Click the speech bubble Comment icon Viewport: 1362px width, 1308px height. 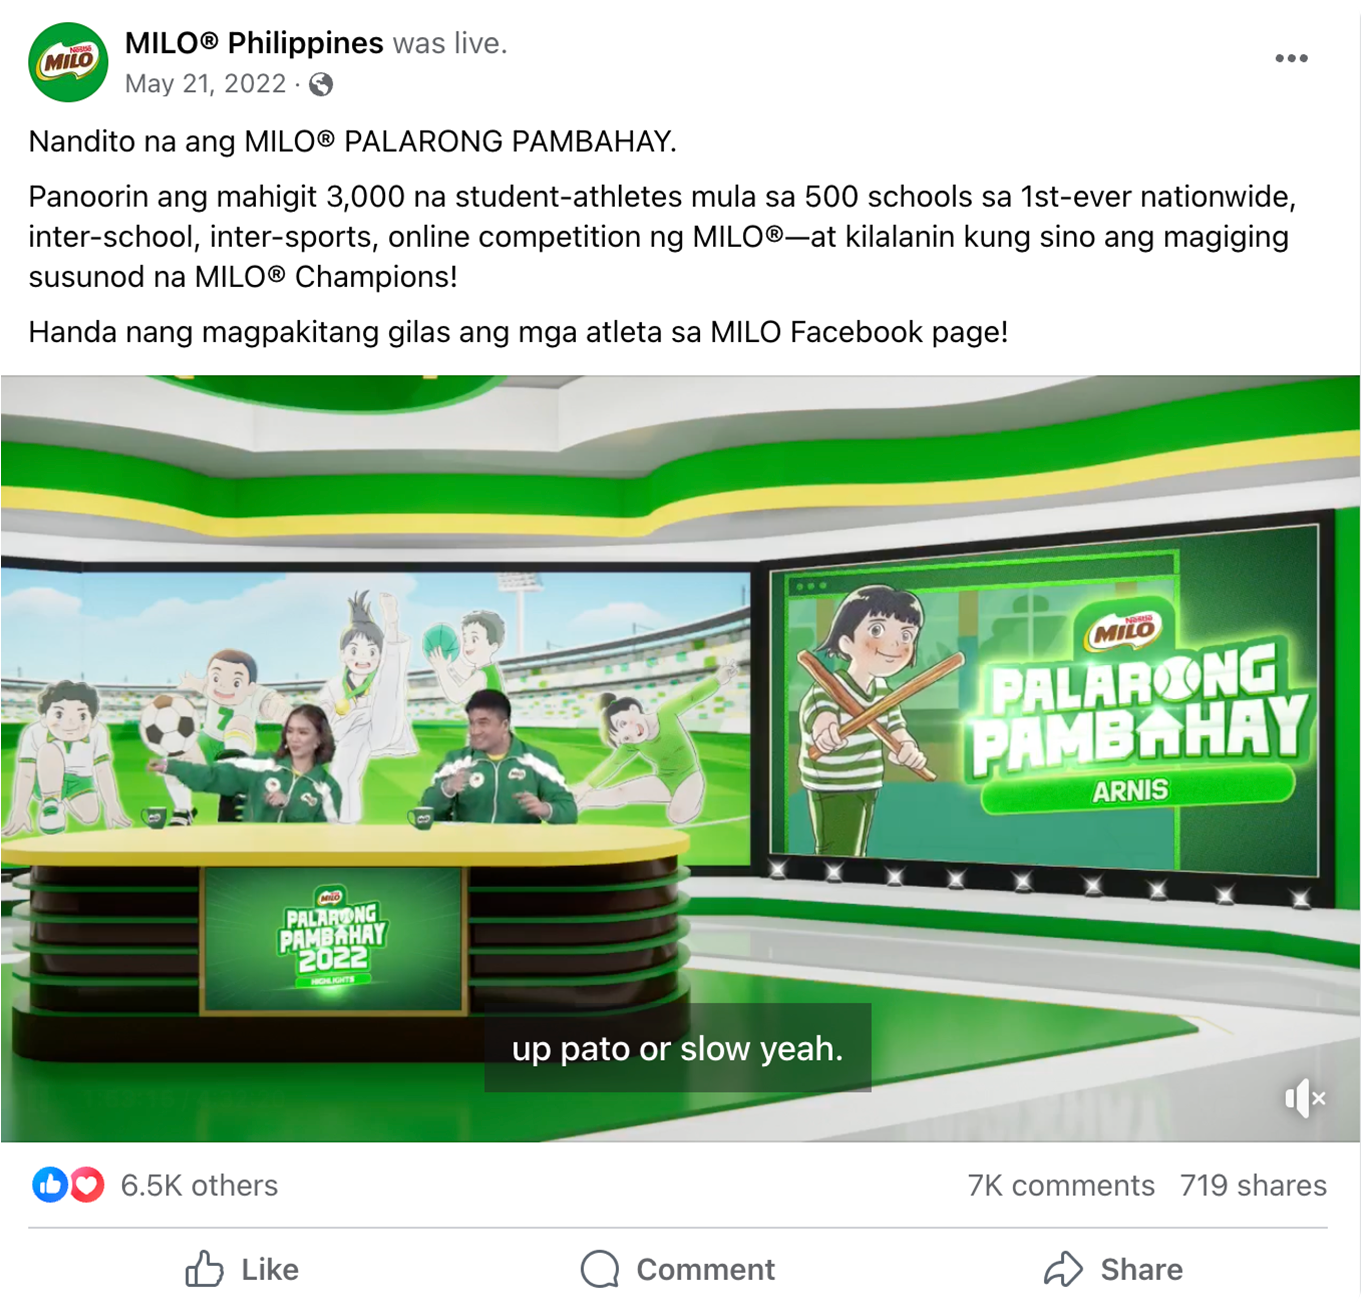600,1269
